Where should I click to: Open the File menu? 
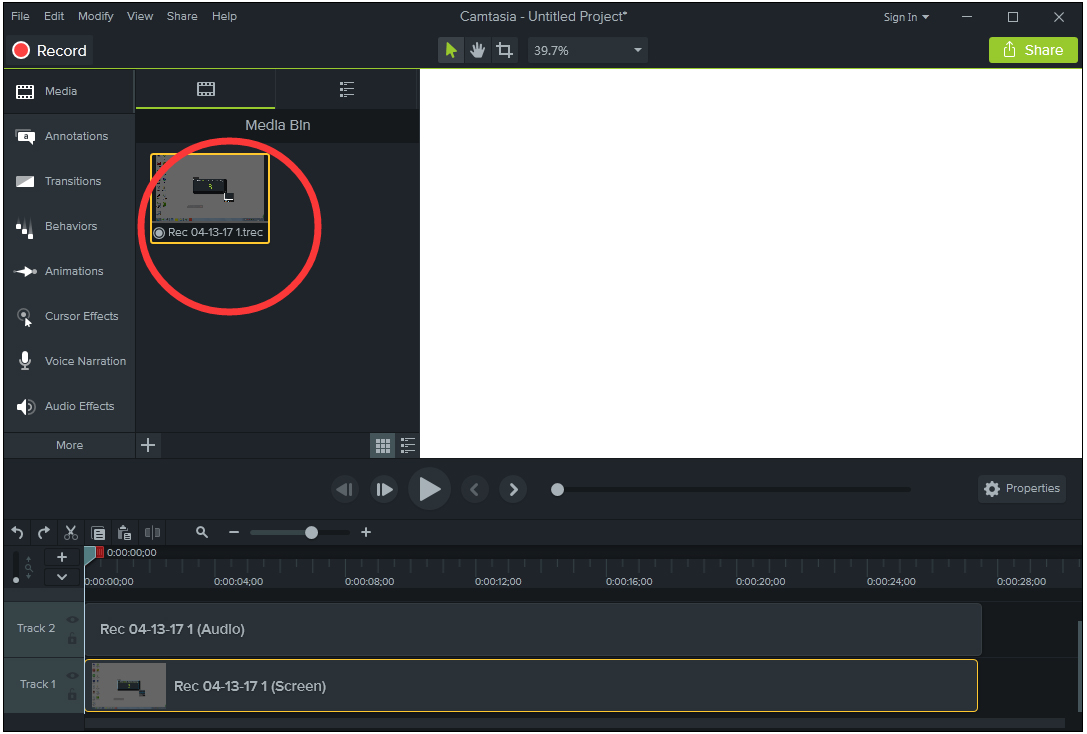(20, 16)
